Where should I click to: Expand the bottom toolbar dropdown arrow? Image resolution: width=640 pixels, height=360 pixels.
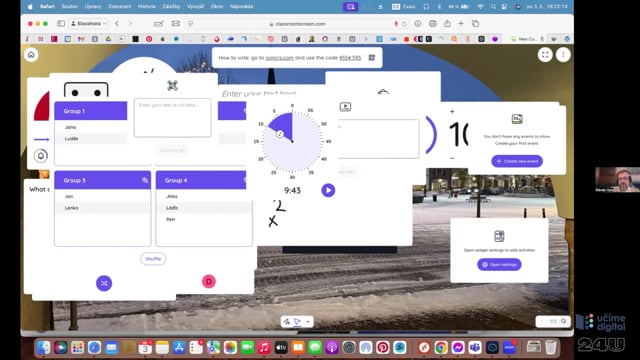coord(308,322)
